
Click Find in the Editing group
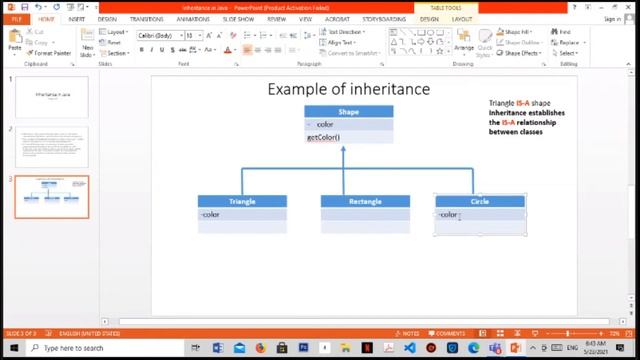(x=561, y=32)
